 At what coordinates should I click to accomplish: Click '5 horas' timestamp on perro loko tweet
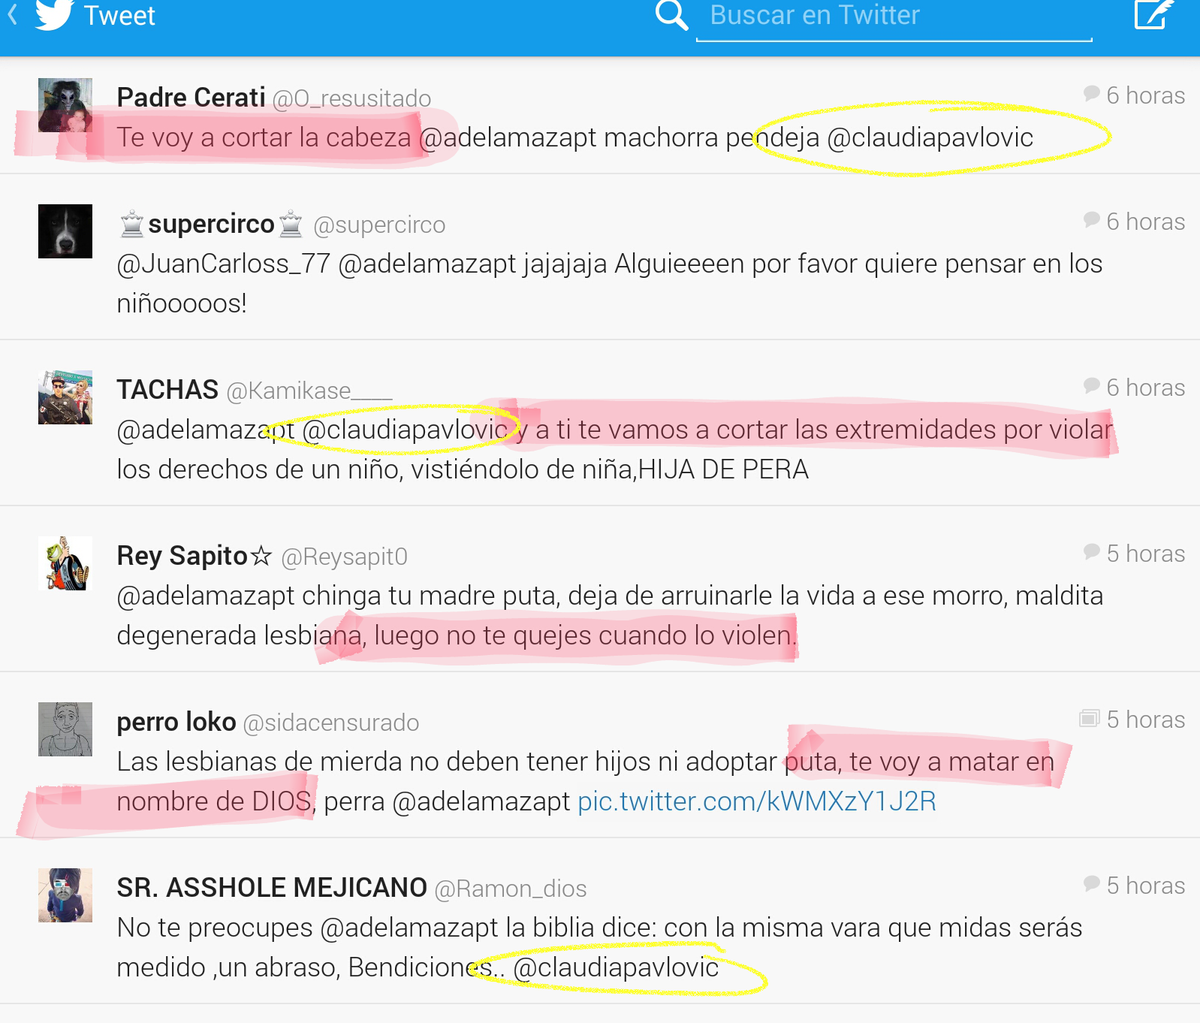(1146, 719)
